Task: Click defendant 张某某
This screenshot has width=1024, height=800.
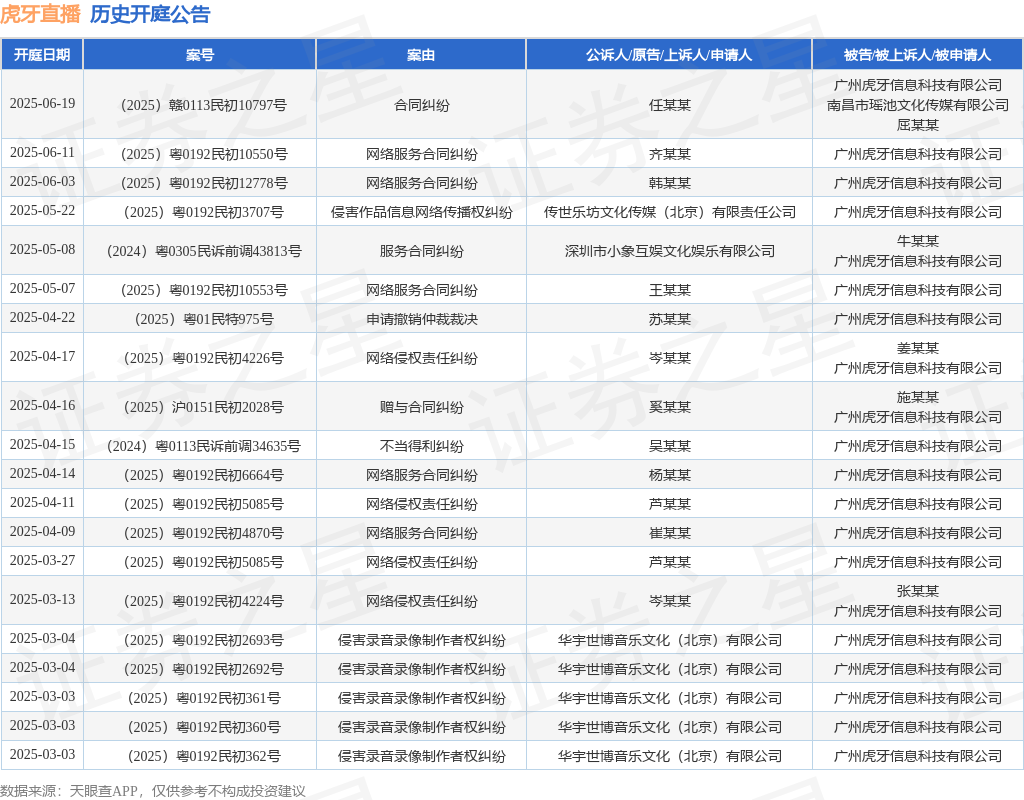Action: [918, 591]
